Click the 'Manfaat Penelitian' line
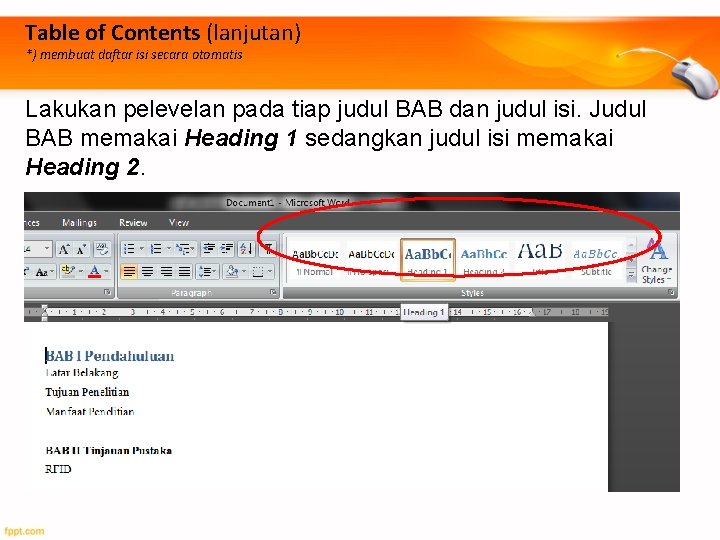Screen dimensions: 720x540 (90, 411)
